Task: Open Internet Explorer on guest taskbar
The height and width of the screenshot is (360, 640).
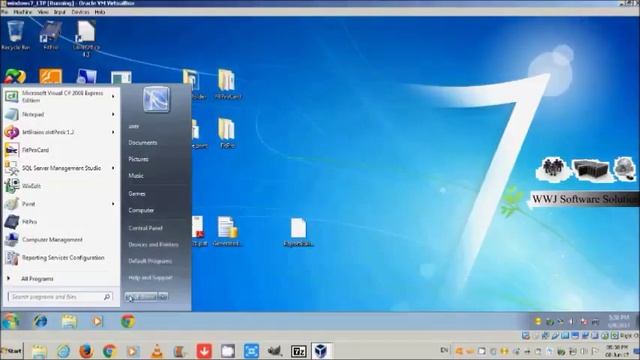Action: 40,321
